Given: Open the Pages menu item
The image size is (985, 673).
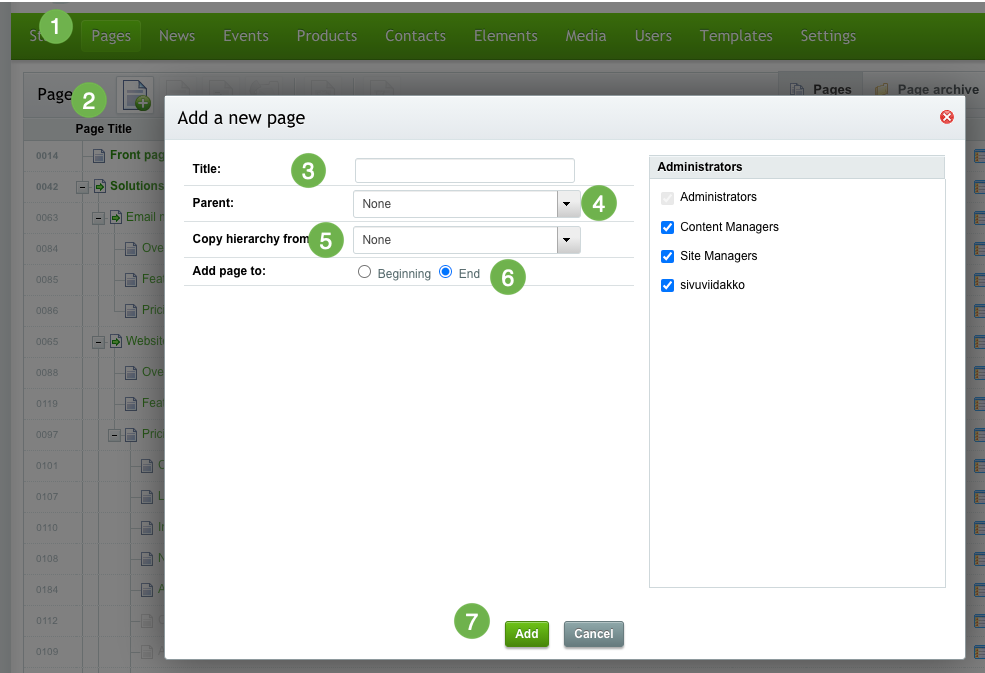Looking at the screenshot, I should [111, 36].
